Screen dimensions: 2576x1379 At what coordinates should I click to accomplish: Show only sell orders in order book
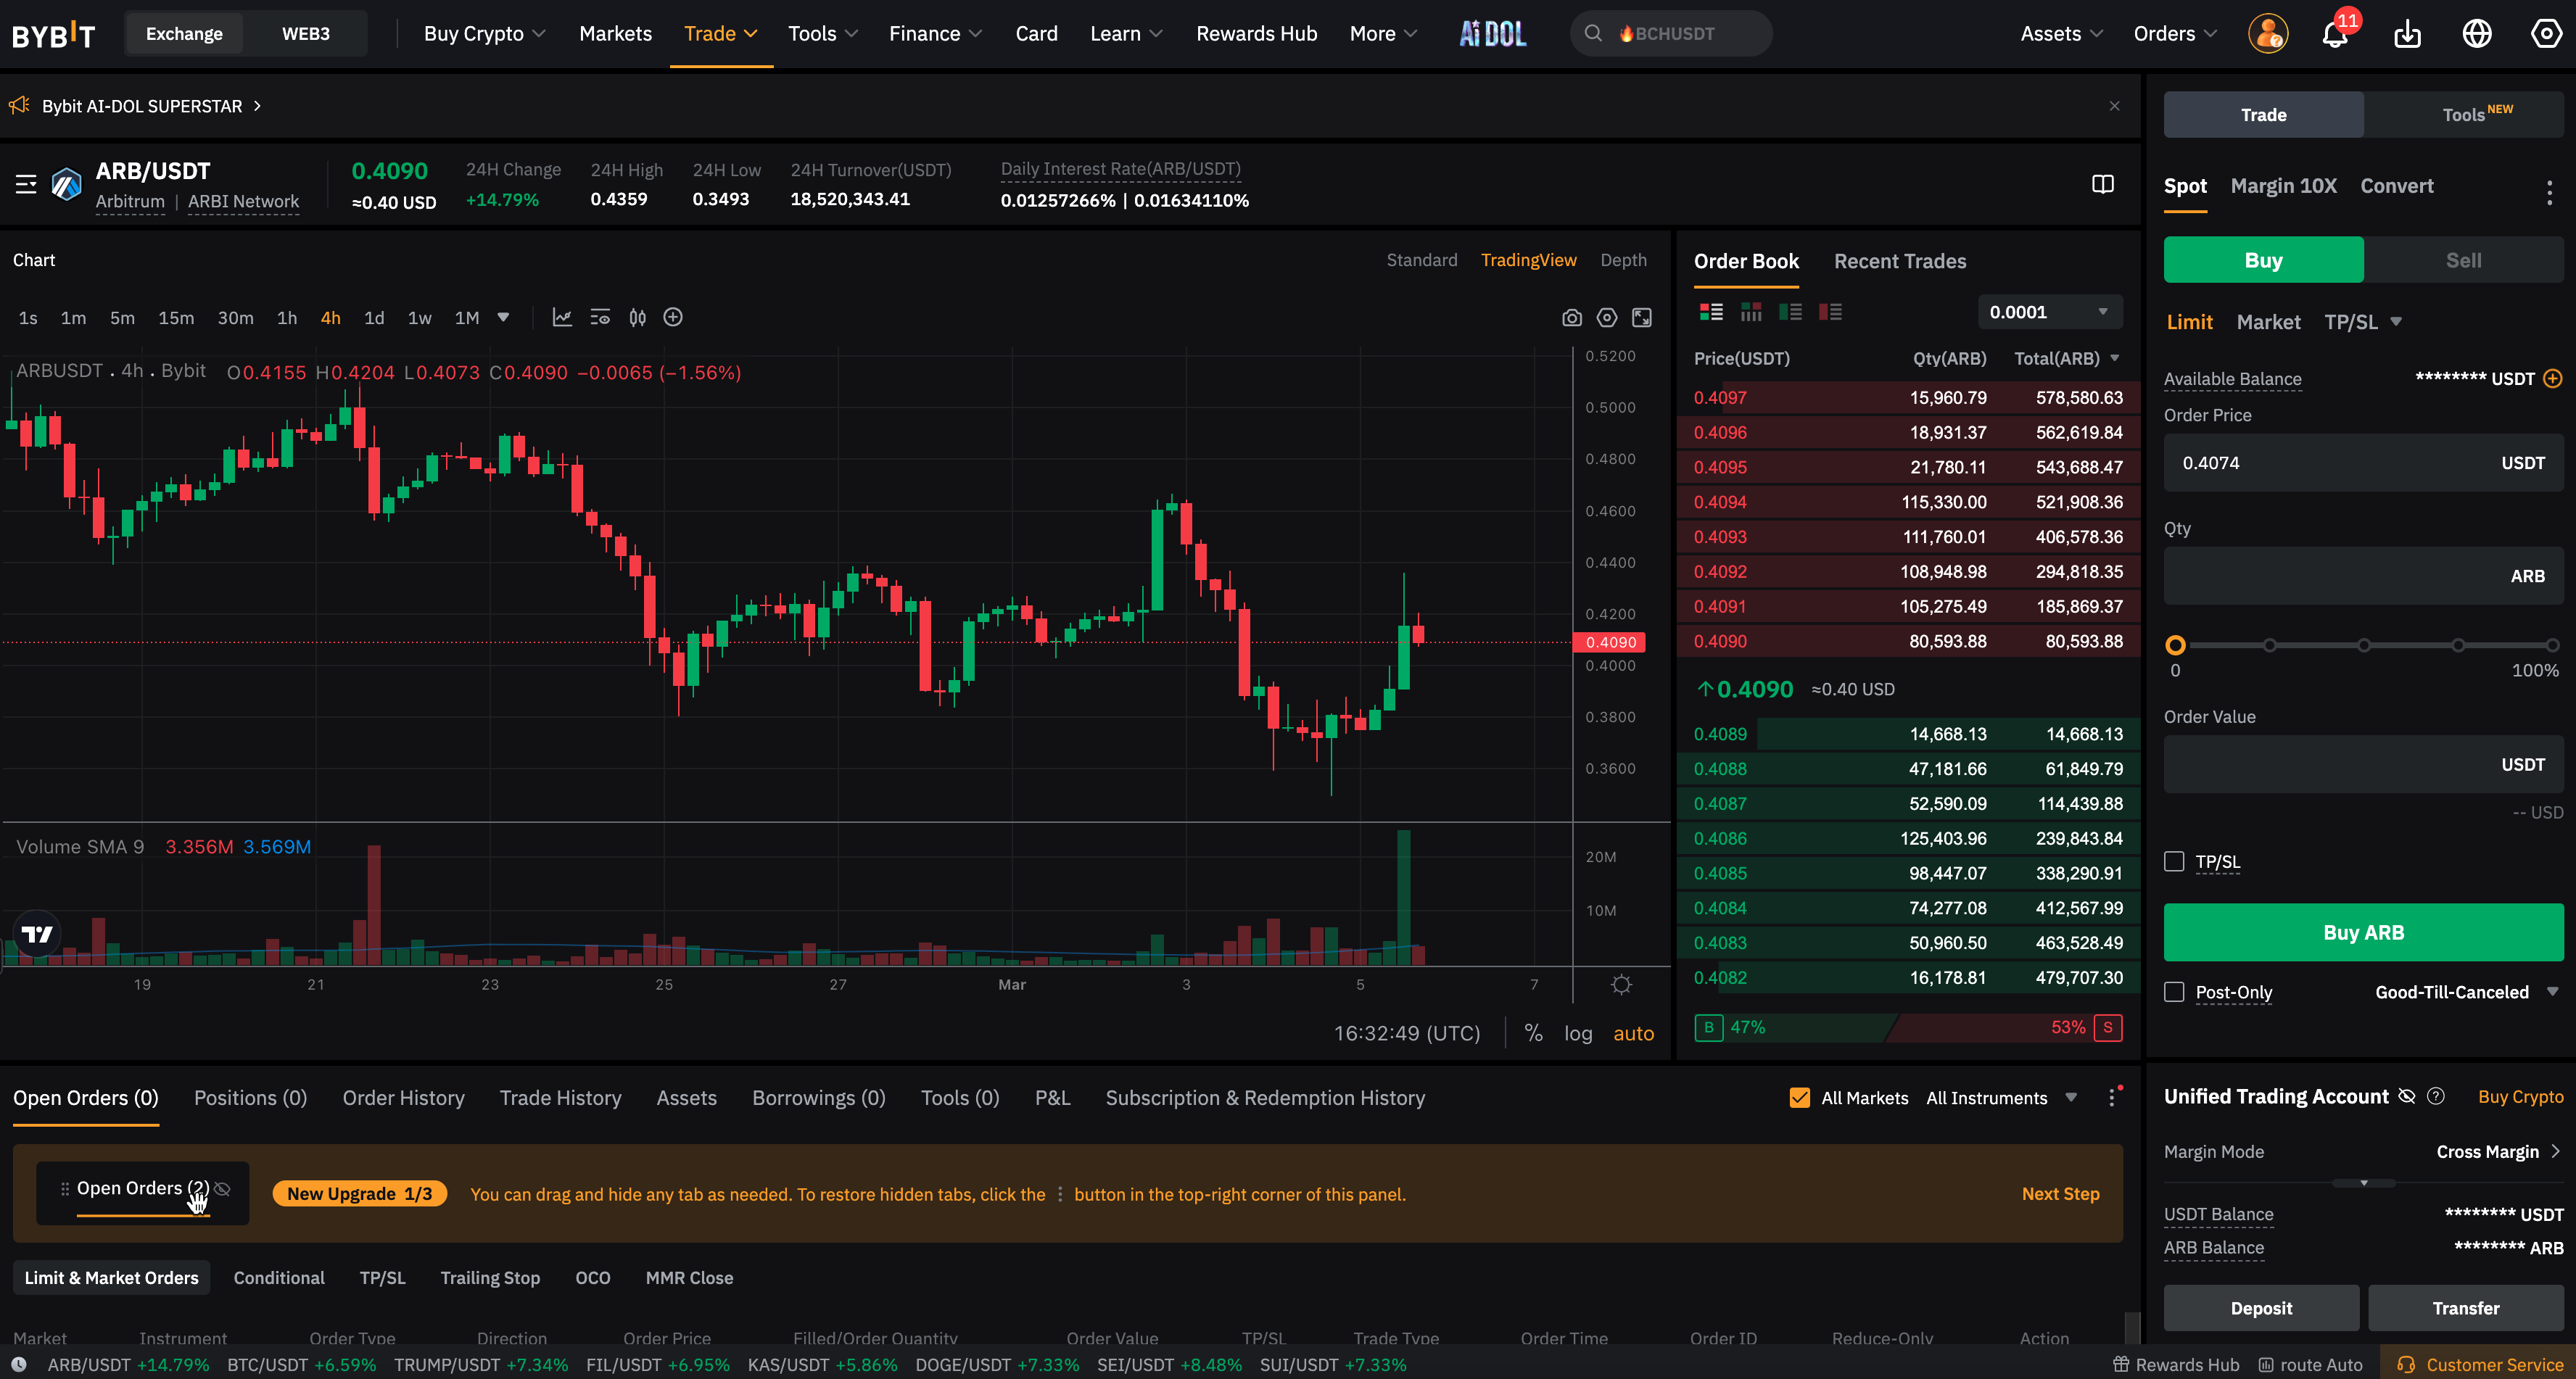1830,312
